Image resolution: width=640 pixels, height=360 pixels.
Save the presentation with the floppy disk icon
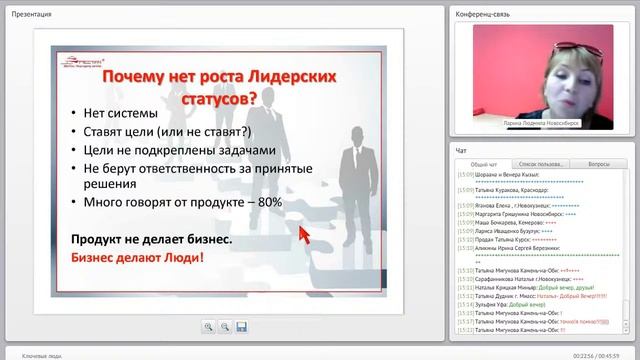(x=242, y=327)
